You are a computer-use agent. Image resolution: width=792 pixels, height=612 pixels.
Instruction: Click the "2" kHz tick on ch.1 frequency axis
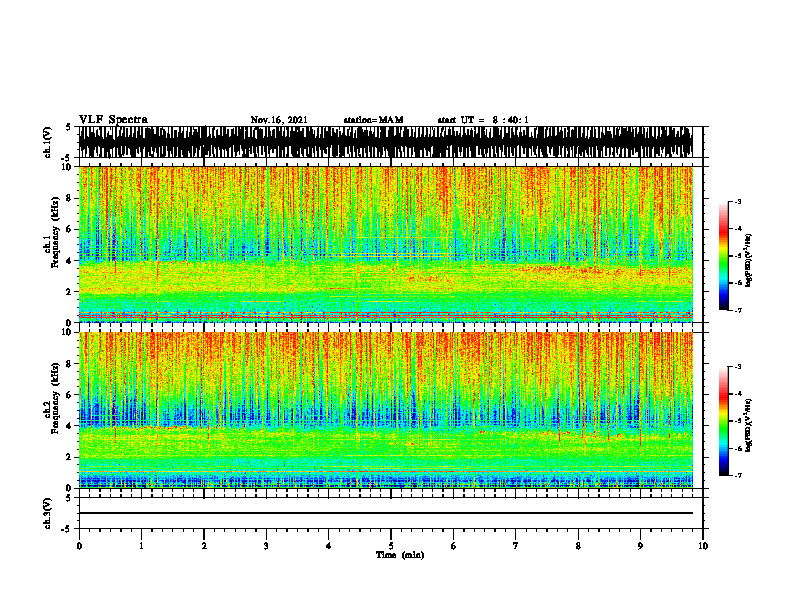[x=70, y=292]
